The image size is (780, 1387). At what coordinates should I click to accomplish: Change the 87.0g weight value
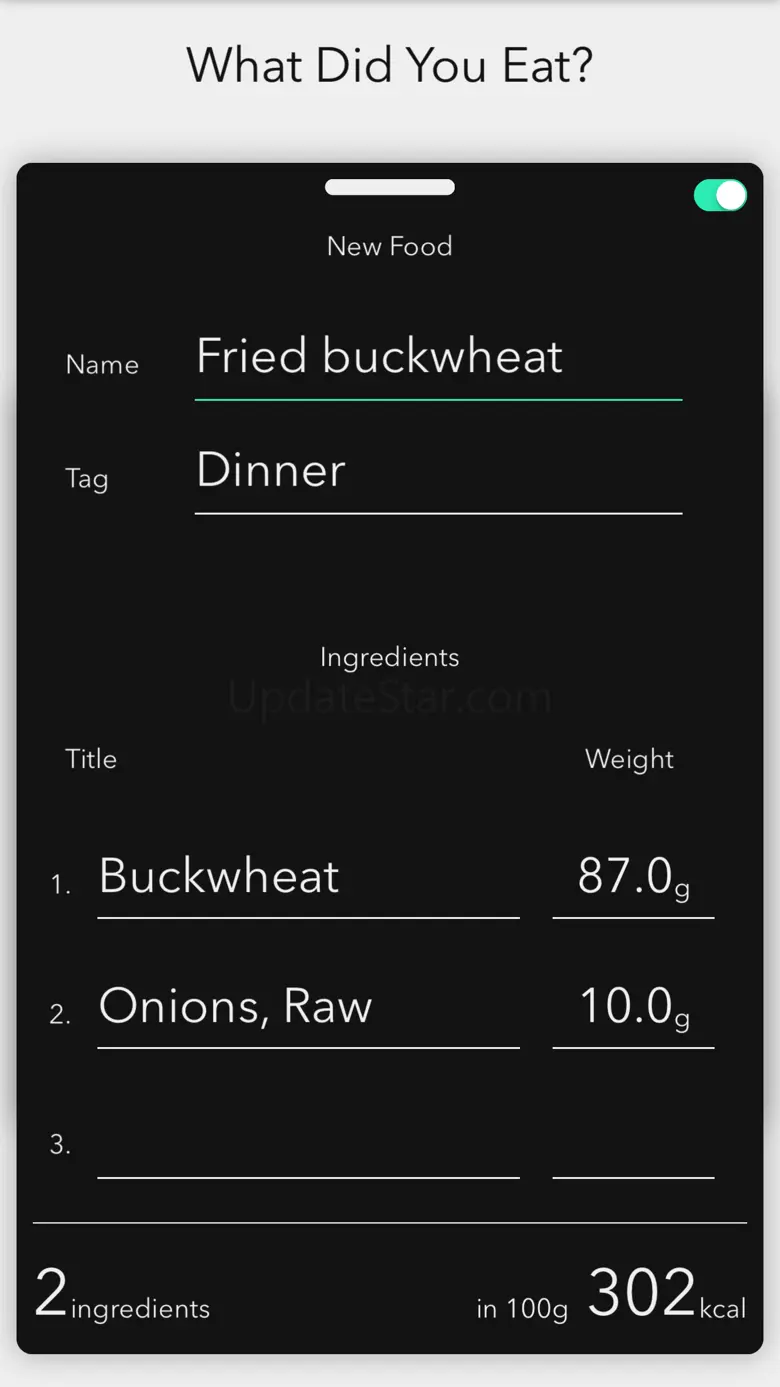click(633, 877)
